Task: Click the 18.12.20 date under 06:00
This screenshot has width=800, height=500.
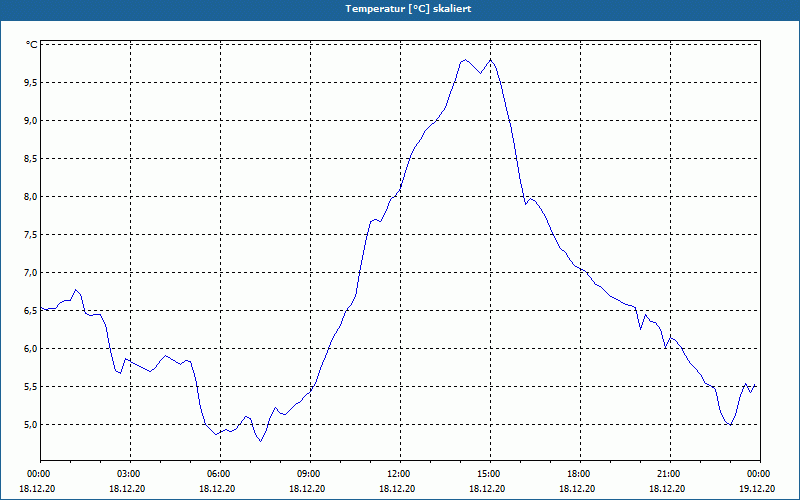Action: (217, 488)
